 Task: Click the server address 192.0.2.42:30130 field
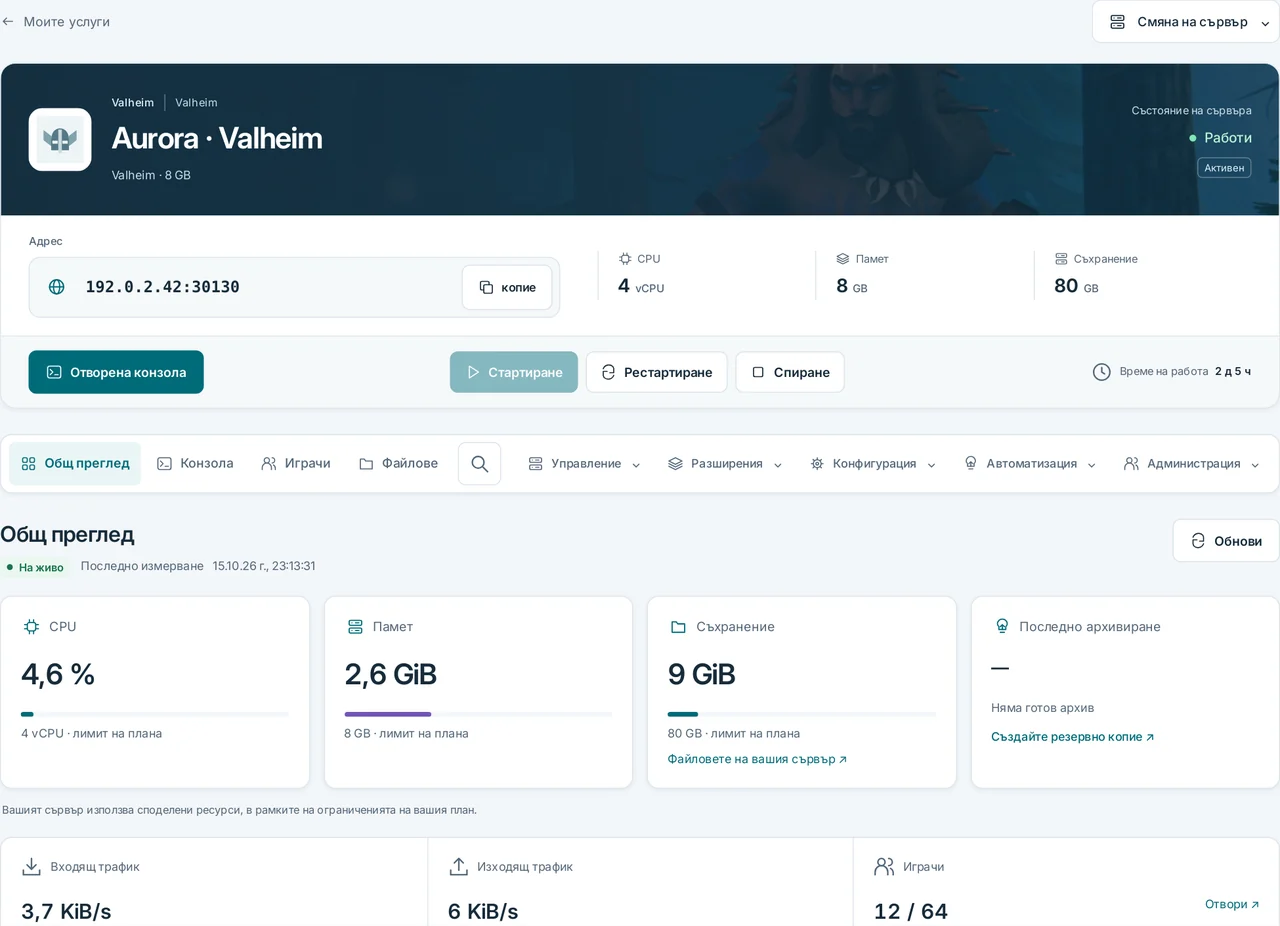click(x=294, y=287)
